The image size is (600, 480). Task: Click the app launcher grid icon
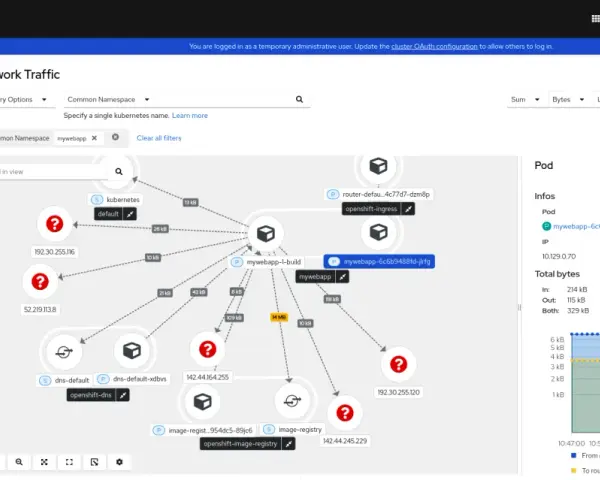[595, 19]
